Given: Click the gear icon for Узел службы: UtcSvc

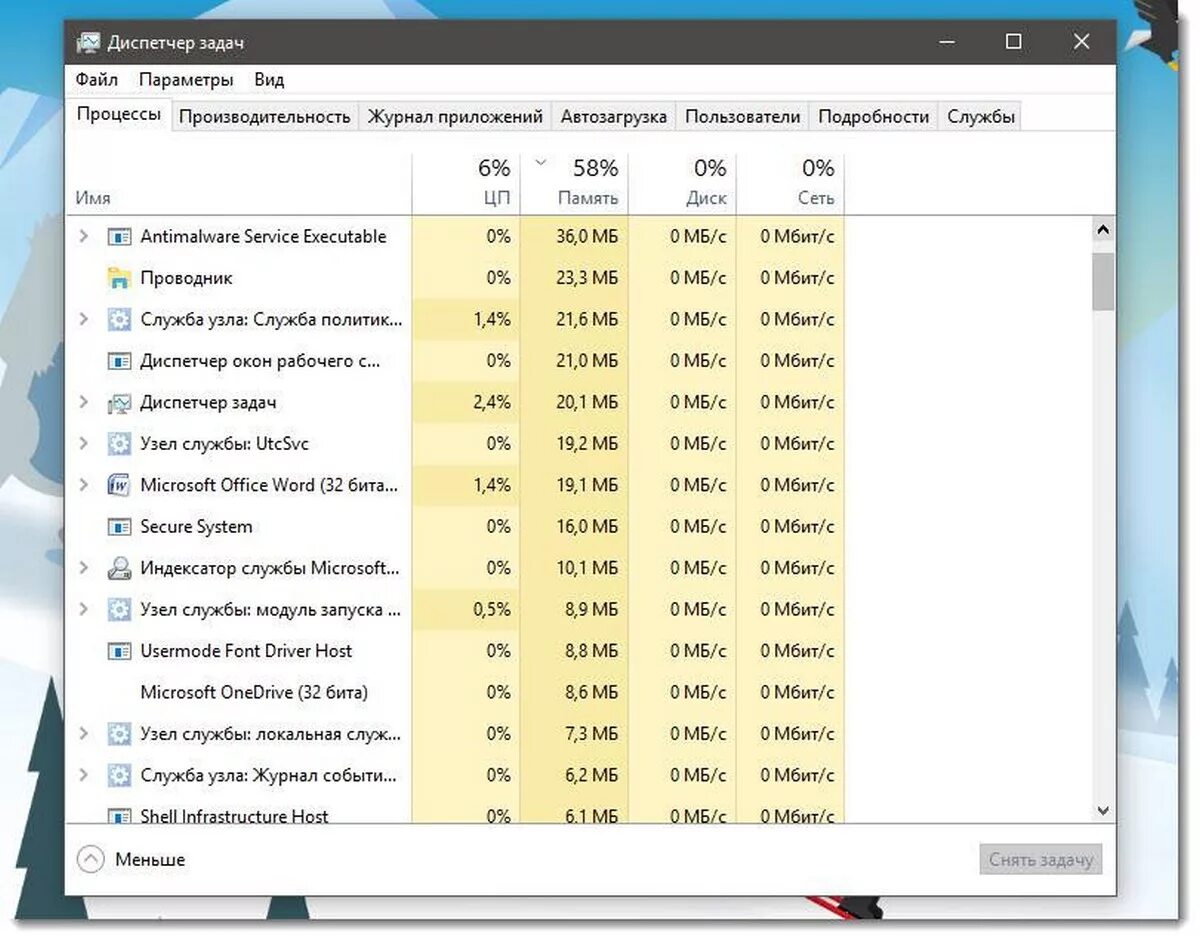Looking at the screenshot, I should pyautogui.click(x=119, y=444).
